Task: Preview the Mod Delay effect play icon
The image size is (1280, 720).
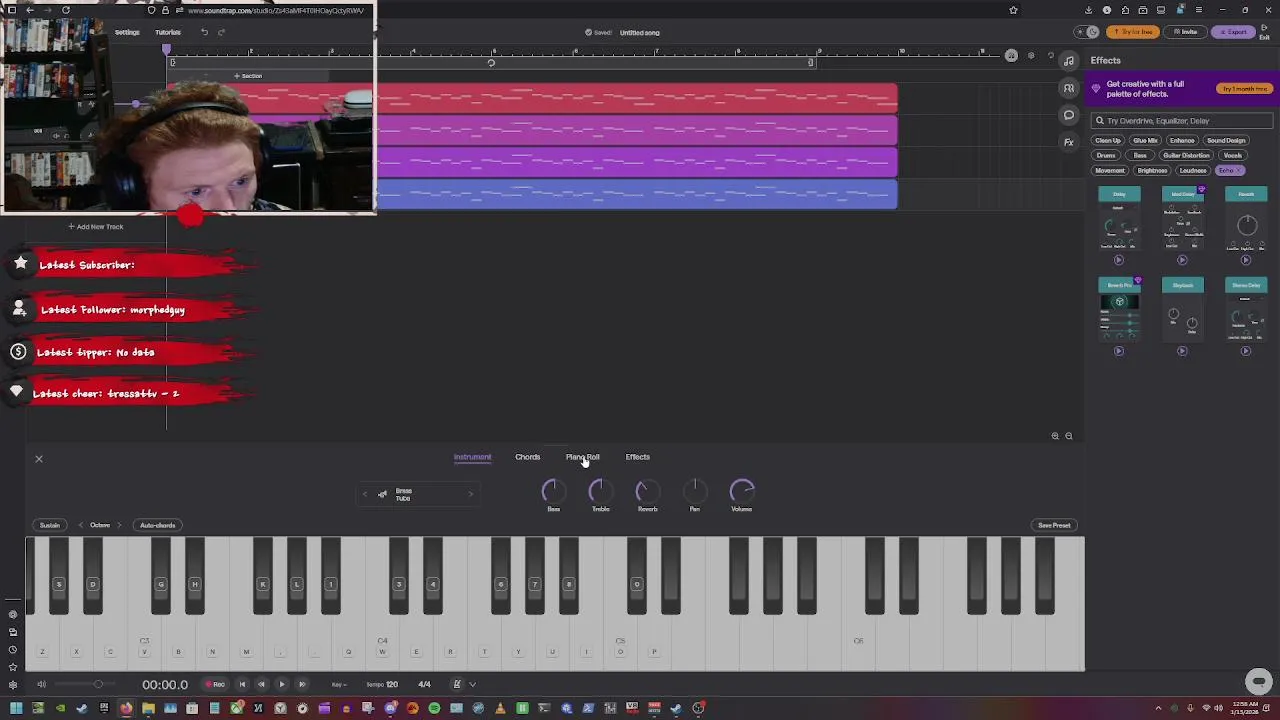Action: [1182, 260]
